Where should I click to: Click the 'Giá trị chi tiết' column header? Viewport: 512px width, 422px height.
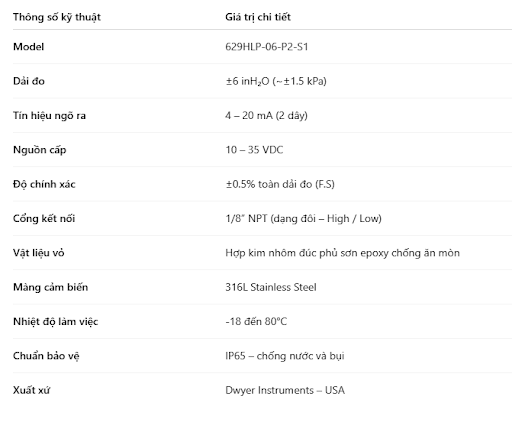point(258,17)
